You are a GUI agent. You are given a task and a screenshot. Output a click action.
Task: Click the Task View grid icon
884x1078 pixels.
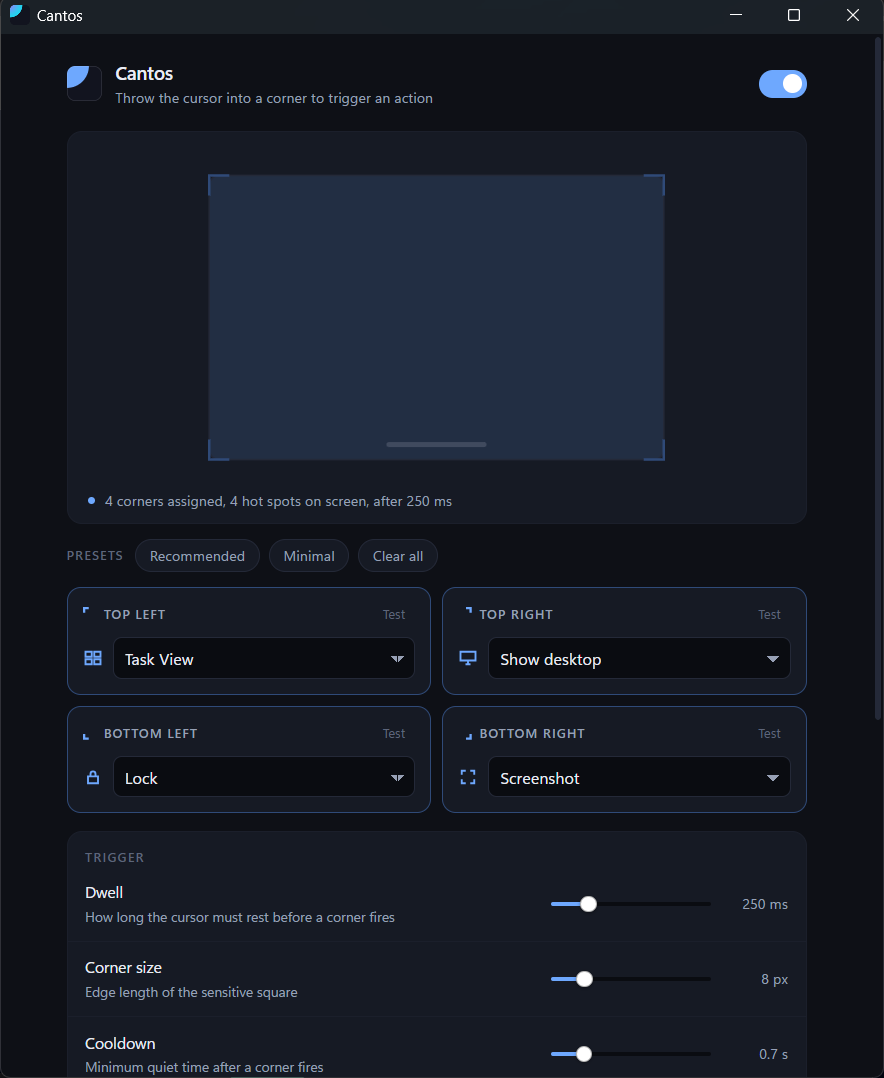coord(93,658)
